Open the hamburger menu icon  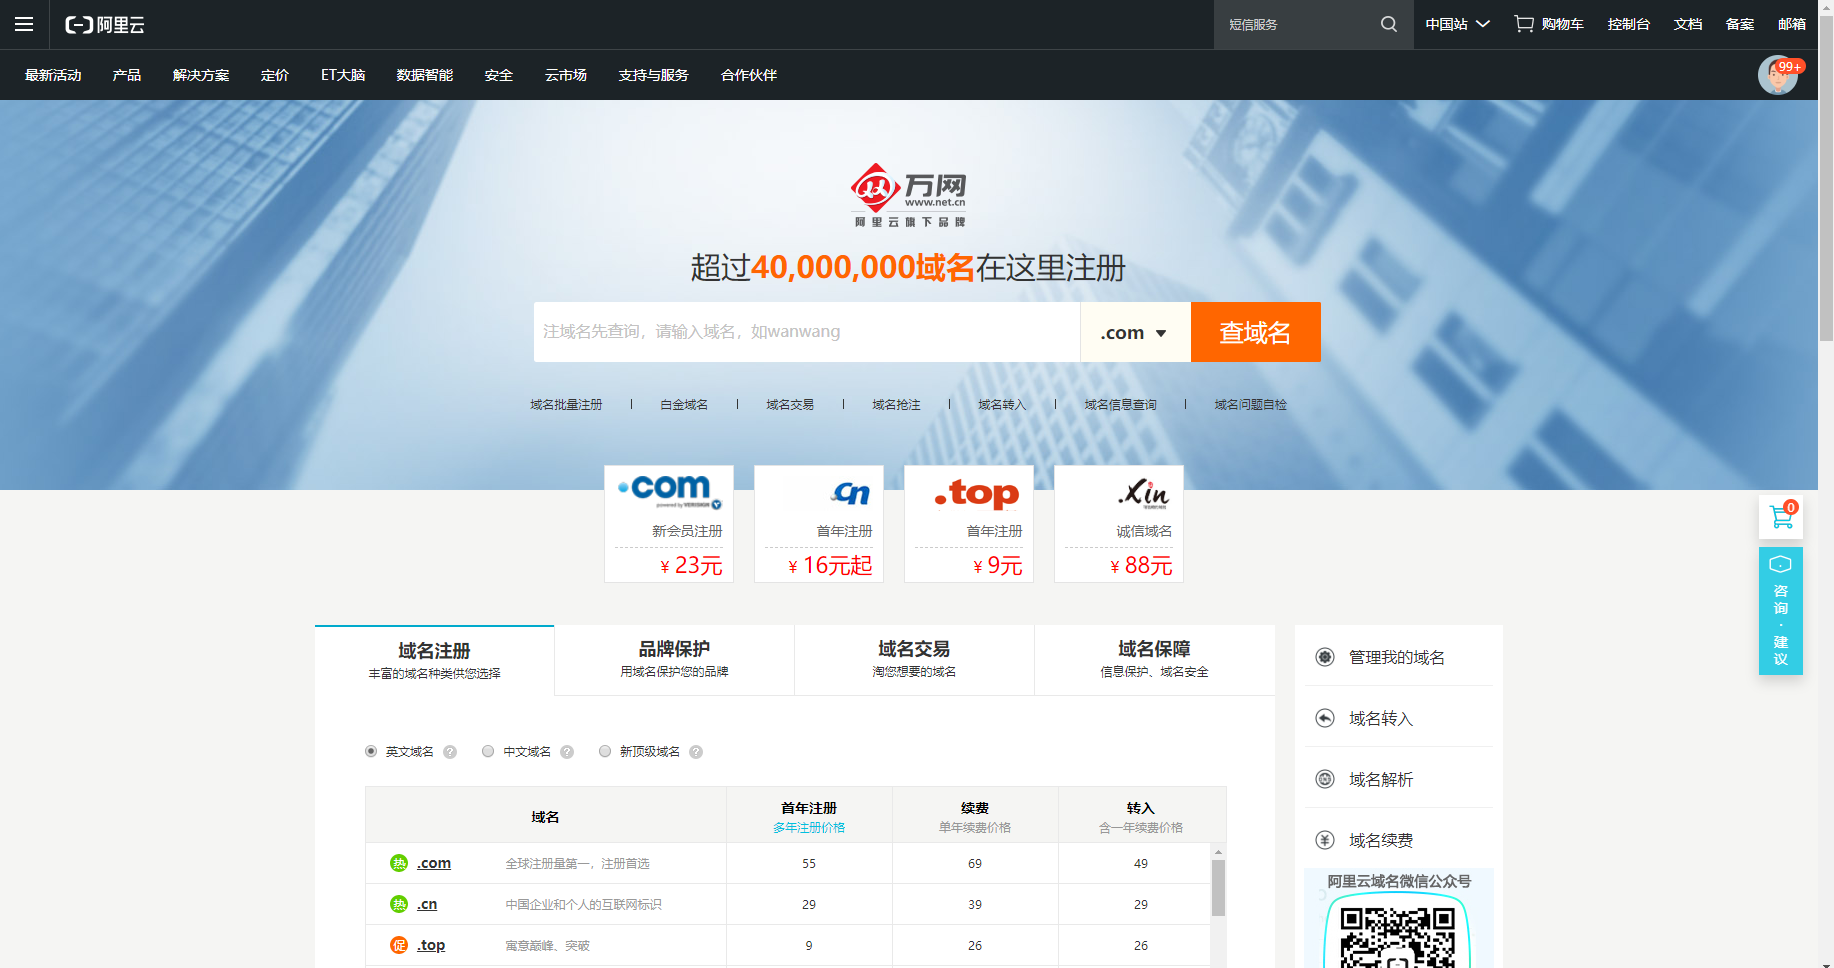click(24, 24)
